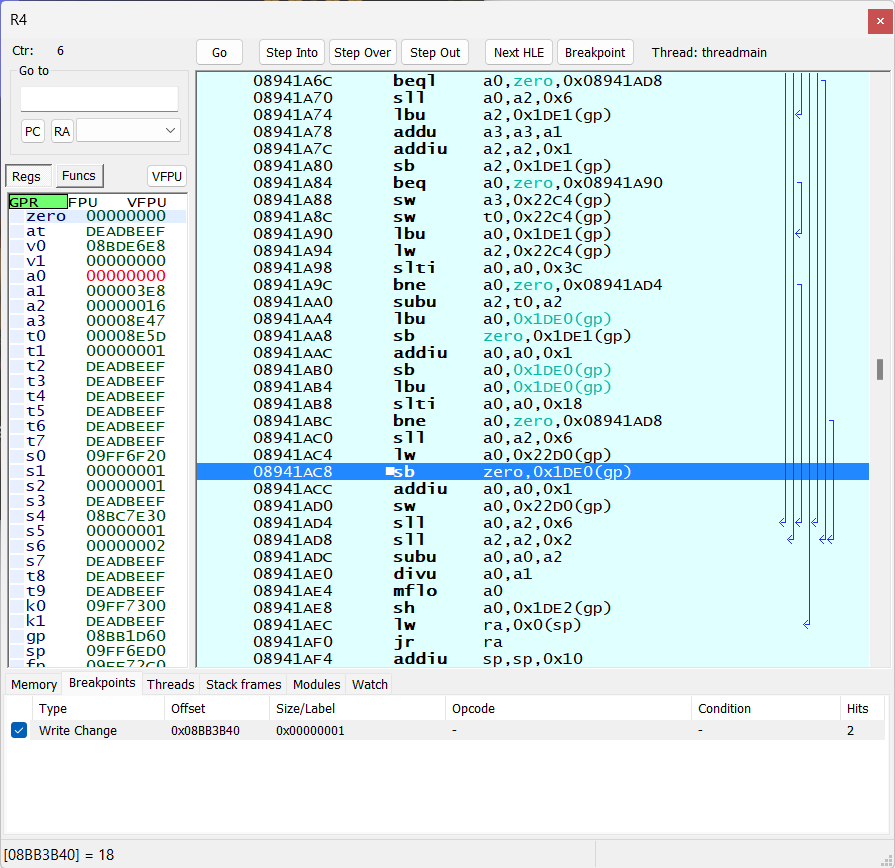The height and width of the screenshot is (868, 895).
Task: Open the Modules tab
Action: pyautogui.click(x=317, y=684)
